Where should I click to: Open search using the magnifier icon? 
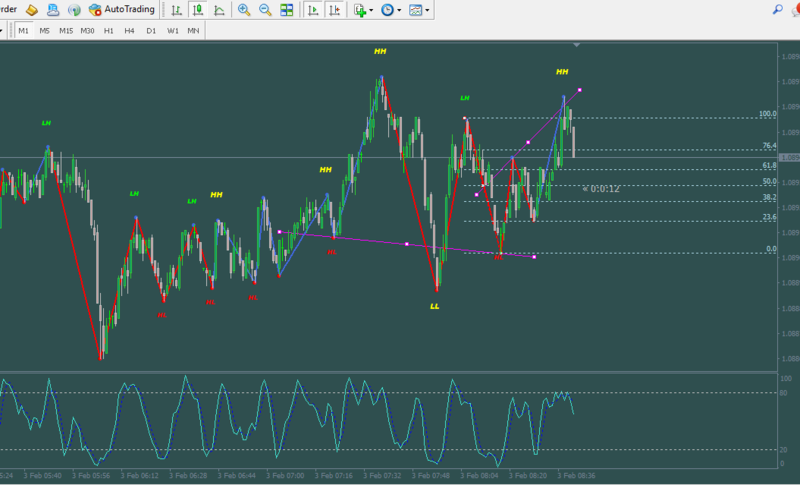[x=777, y=9]
